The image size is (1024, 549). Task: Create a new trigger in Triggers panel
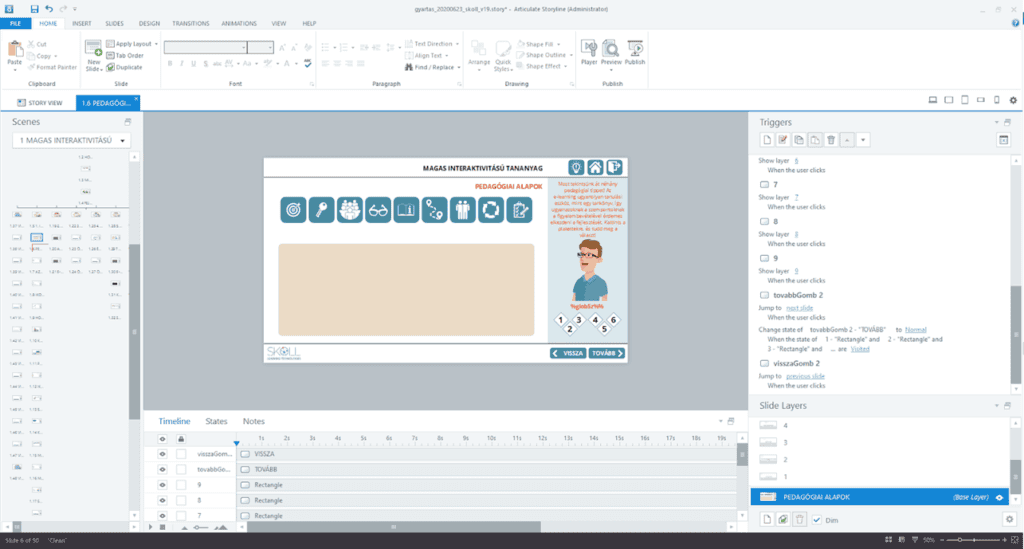(x=767, y=140)
